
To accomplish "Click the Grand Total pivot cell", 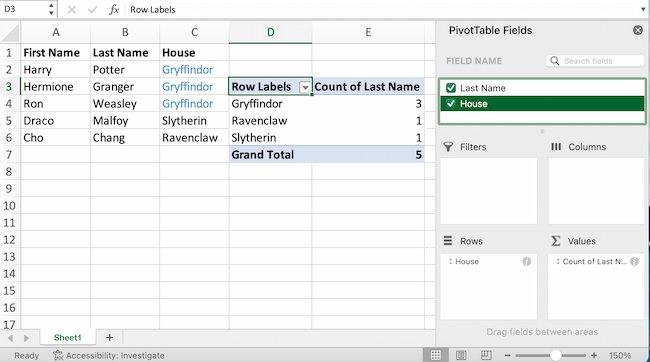I will (270, 155).
